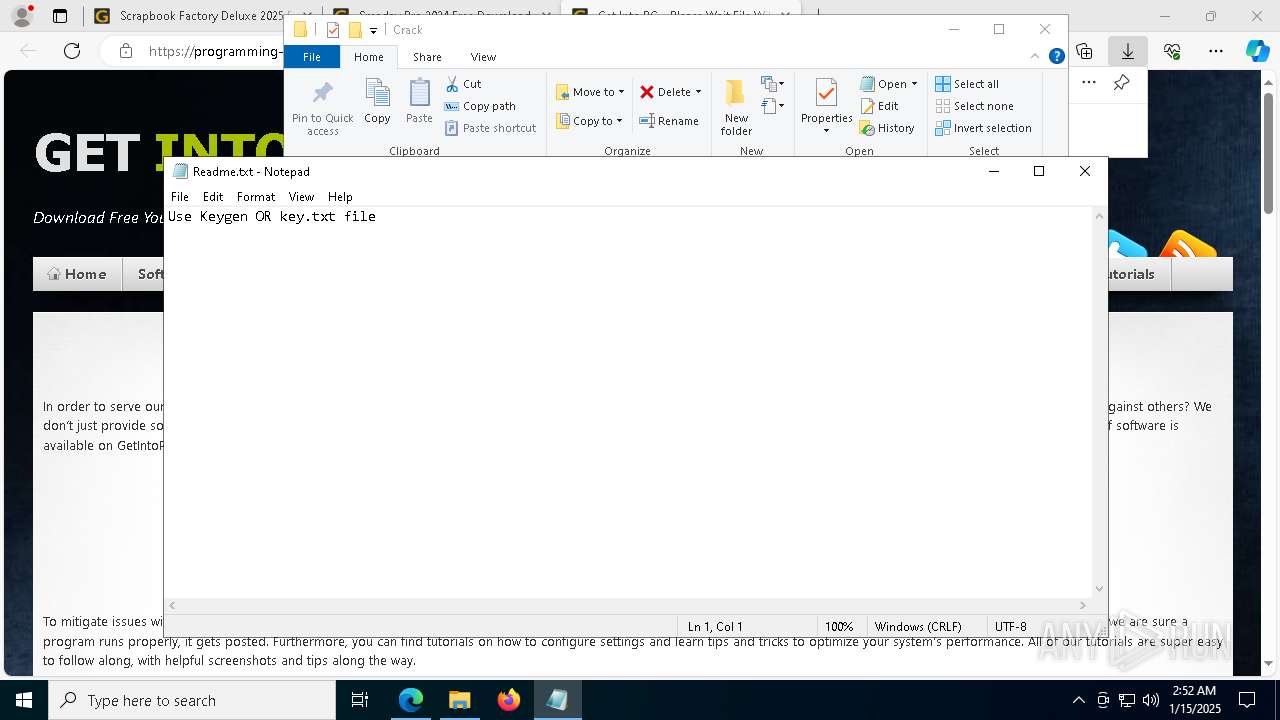Create a New folder from the ribbon
The height and width of the screenshot is (720, 1280).
[736, 108]
